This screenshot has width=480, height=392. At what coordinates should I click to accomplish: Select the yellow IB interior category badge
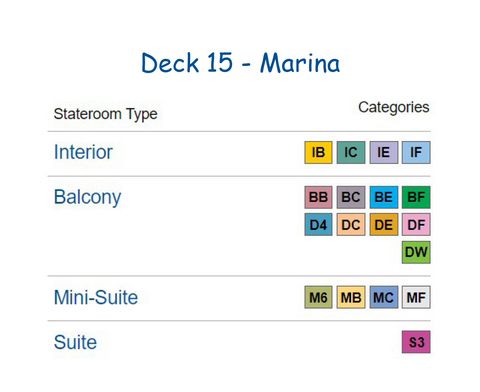click(x=318, y=152)
